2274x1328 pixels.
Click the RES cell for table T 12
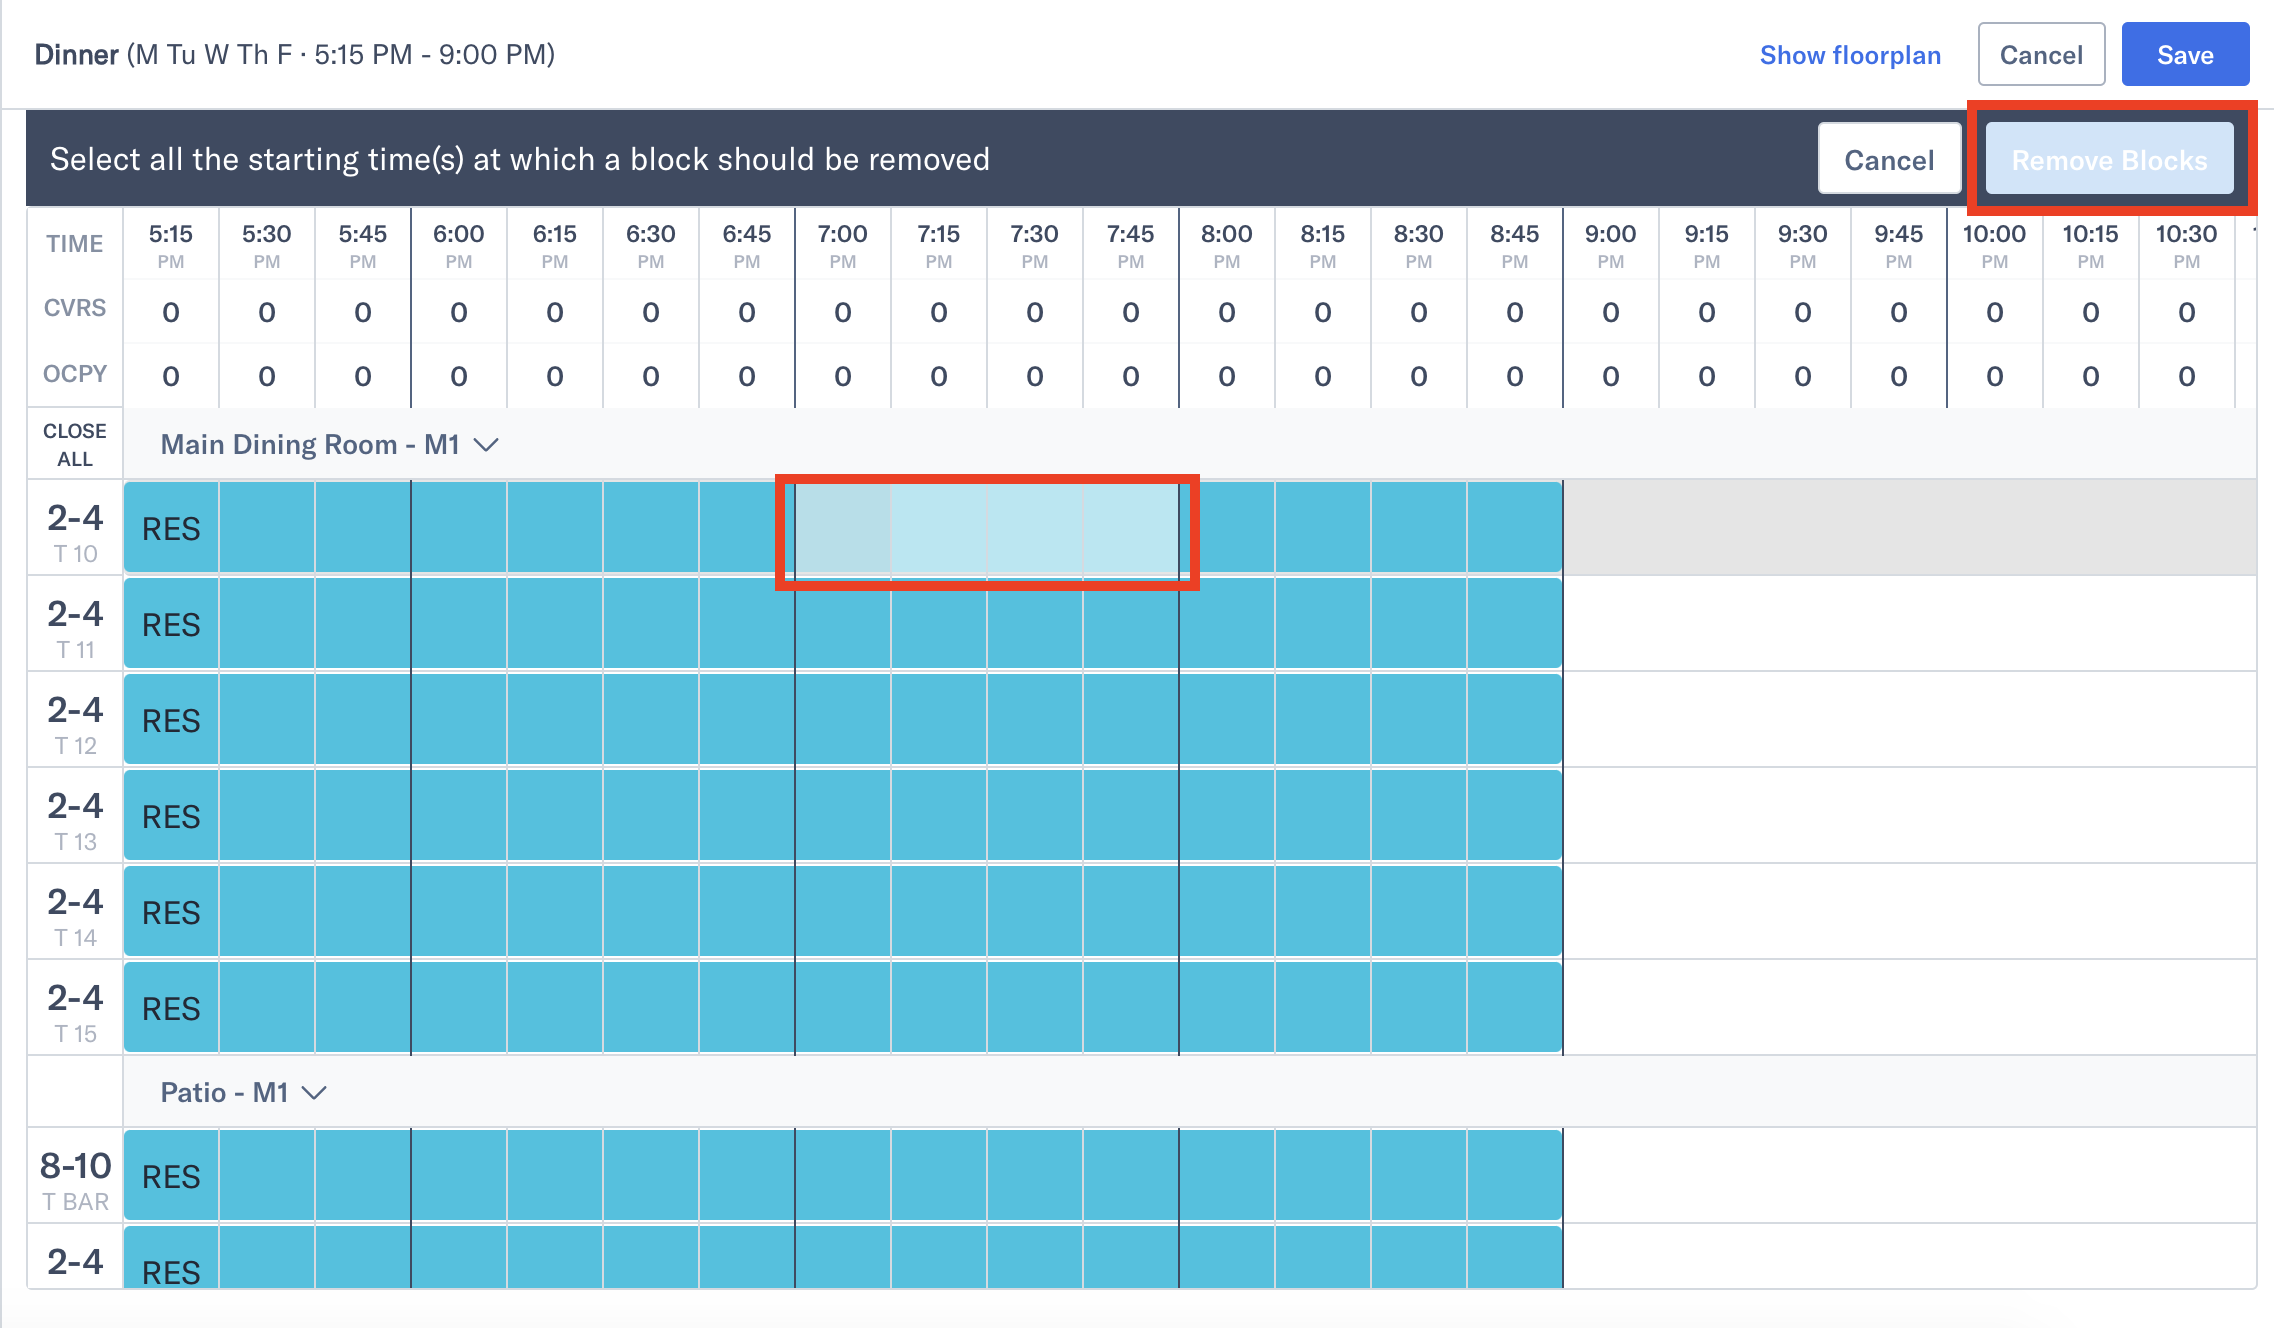point(170,719)
